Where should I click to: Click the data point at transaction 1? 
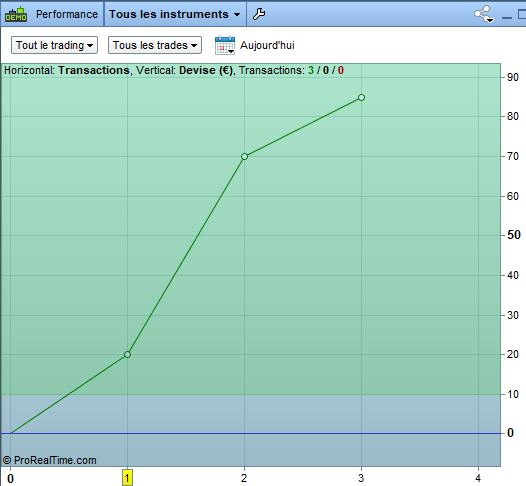pos(127,354)
